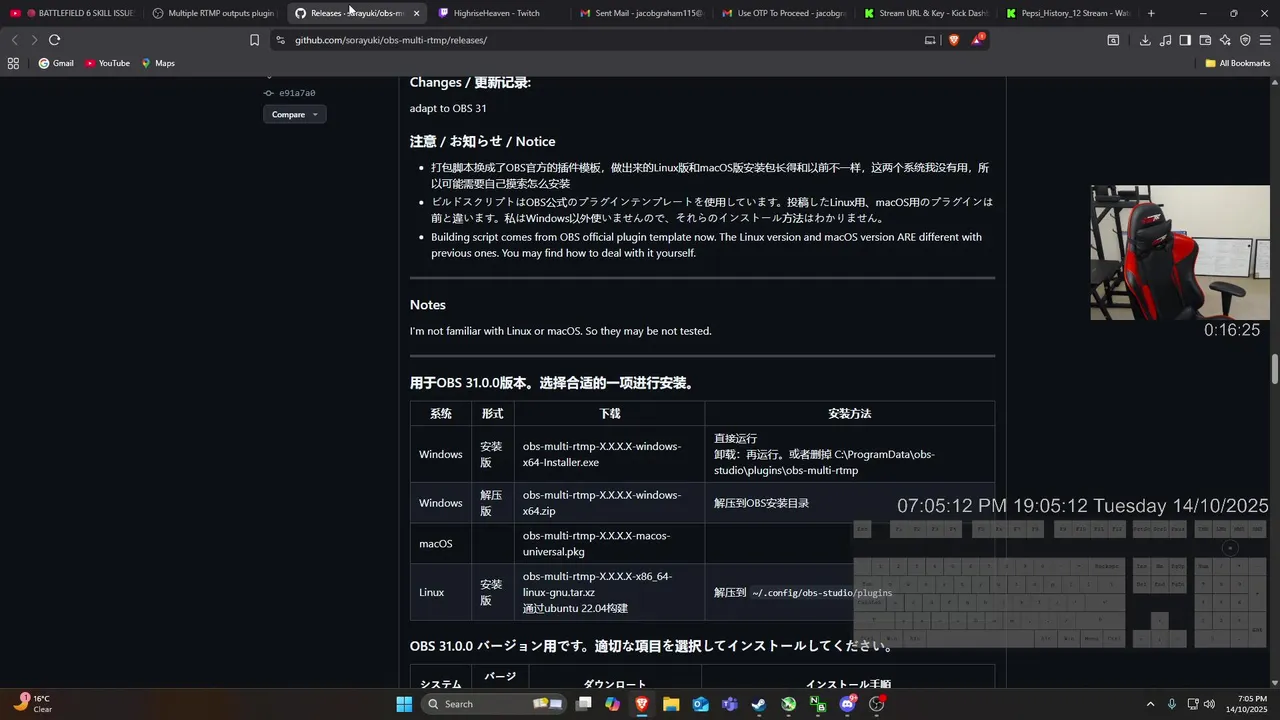Click the '注意 / お知らせ / Notice' heading

tap(482, 142)
